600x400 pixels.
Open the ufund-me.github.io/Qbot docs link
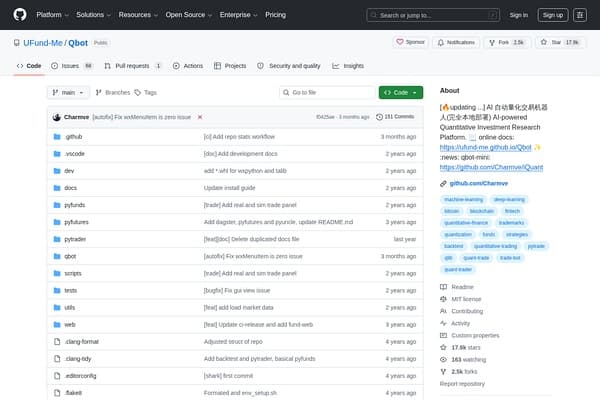click(x=485, y=147)
